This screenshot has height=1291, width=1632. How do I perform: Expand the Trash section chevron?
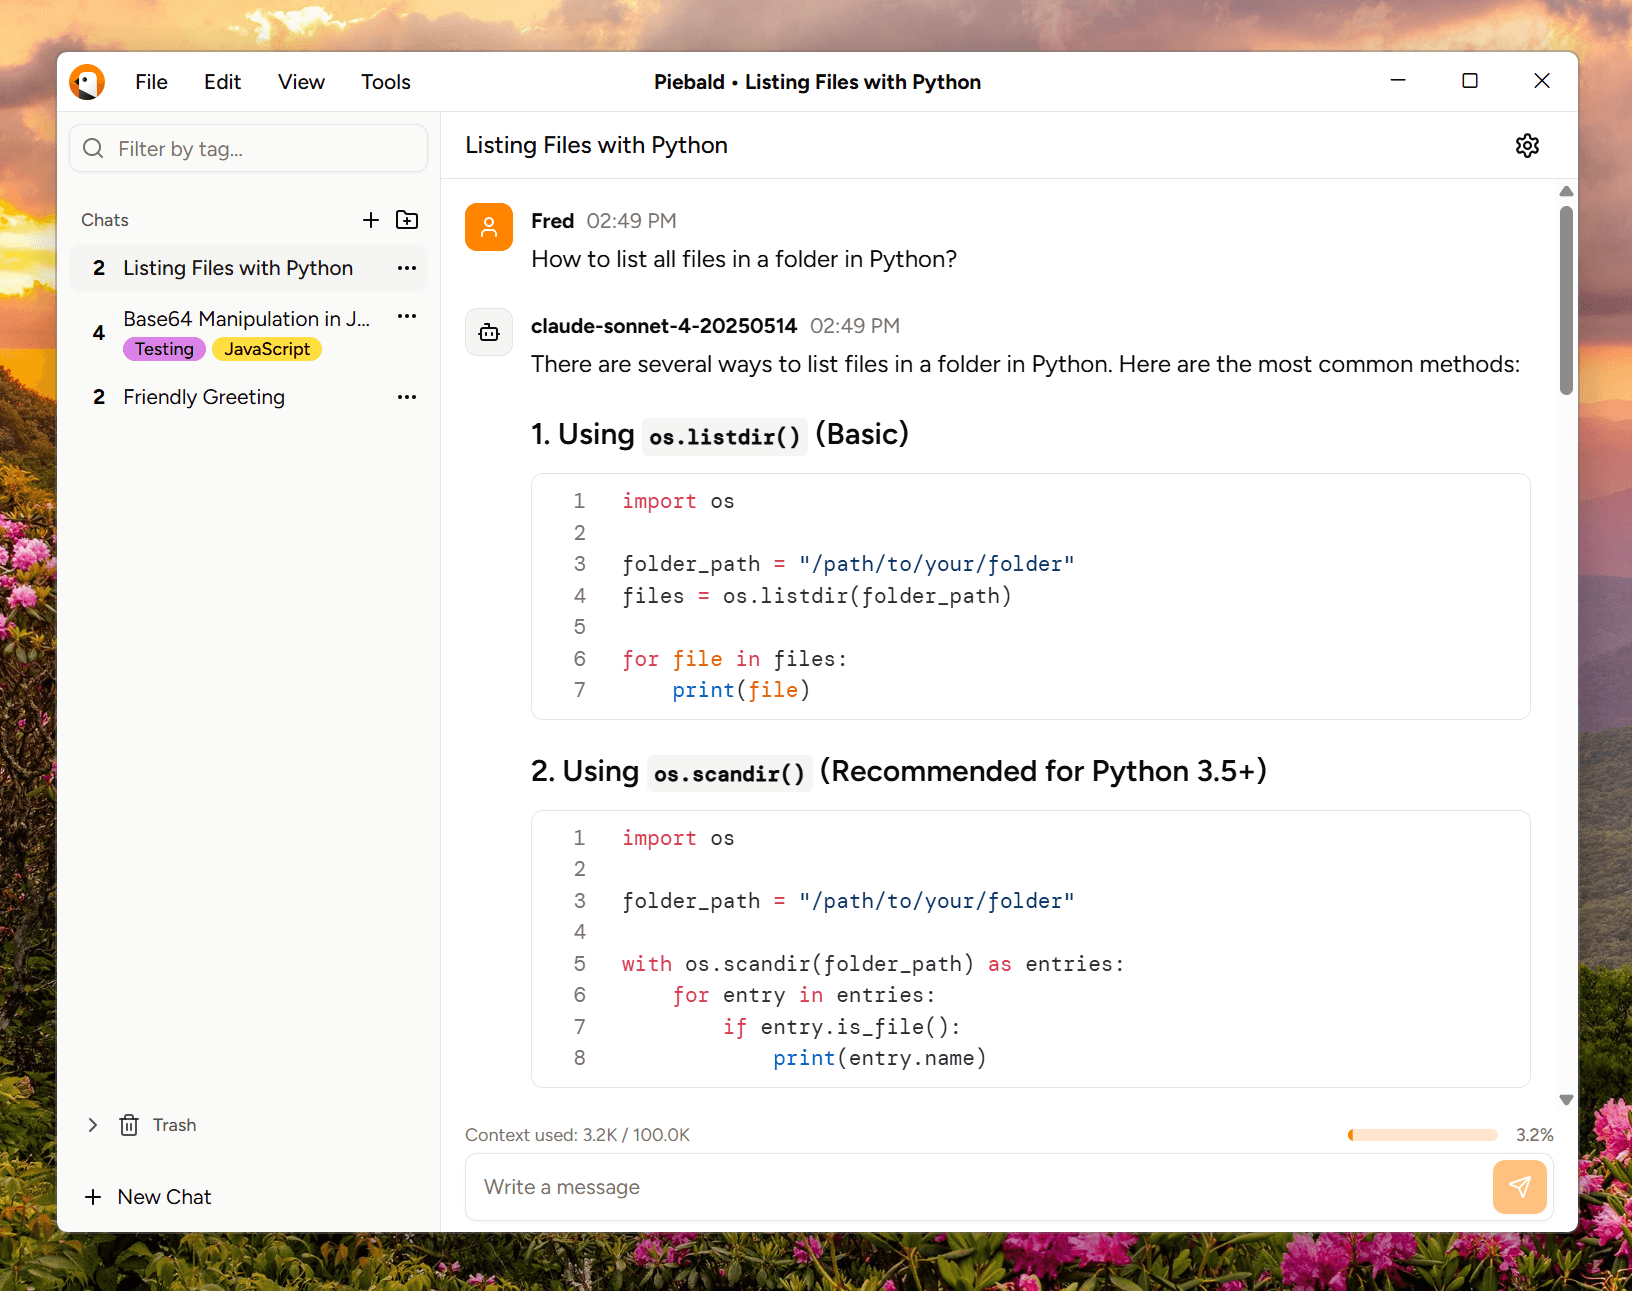coord(93,1125)
